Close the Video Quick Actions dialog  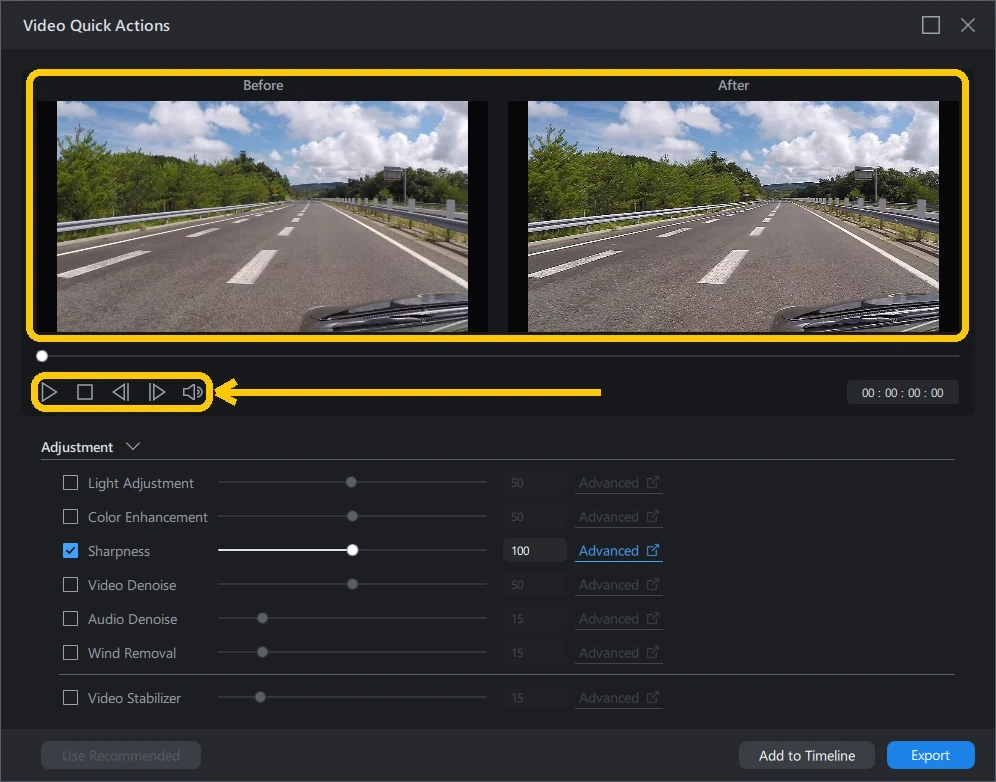[x=967, y=25]
